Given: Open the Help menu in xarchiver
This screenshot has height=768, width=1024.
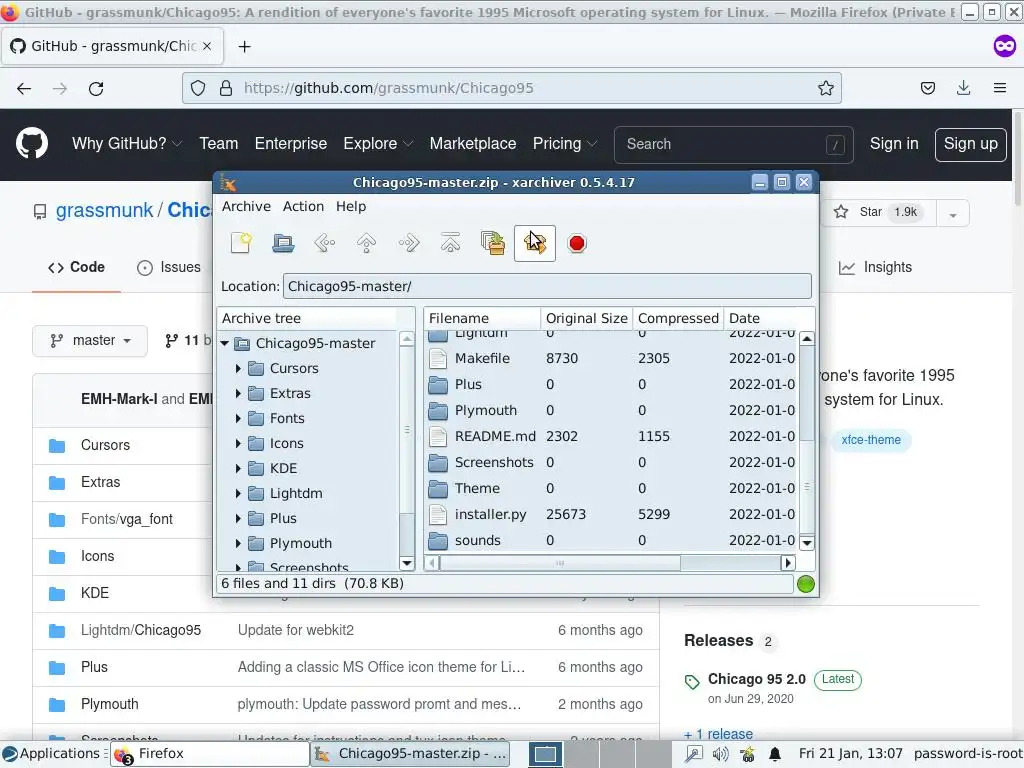Looking at the screenshot, I should tap(351, 206).
